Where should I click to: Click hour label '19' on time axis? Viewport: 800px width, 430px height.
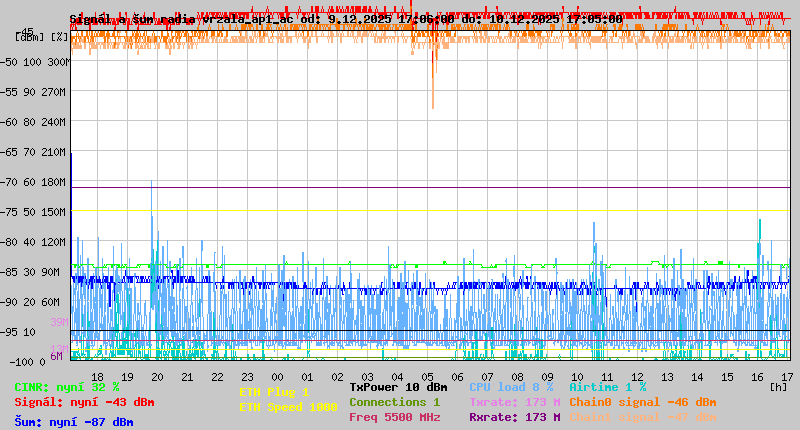pos(127,377)
